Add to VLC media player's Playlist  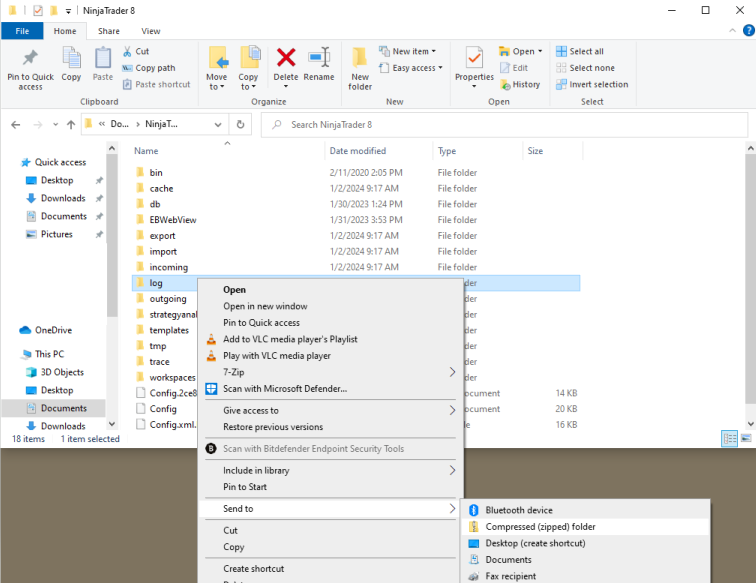point(330,339)
